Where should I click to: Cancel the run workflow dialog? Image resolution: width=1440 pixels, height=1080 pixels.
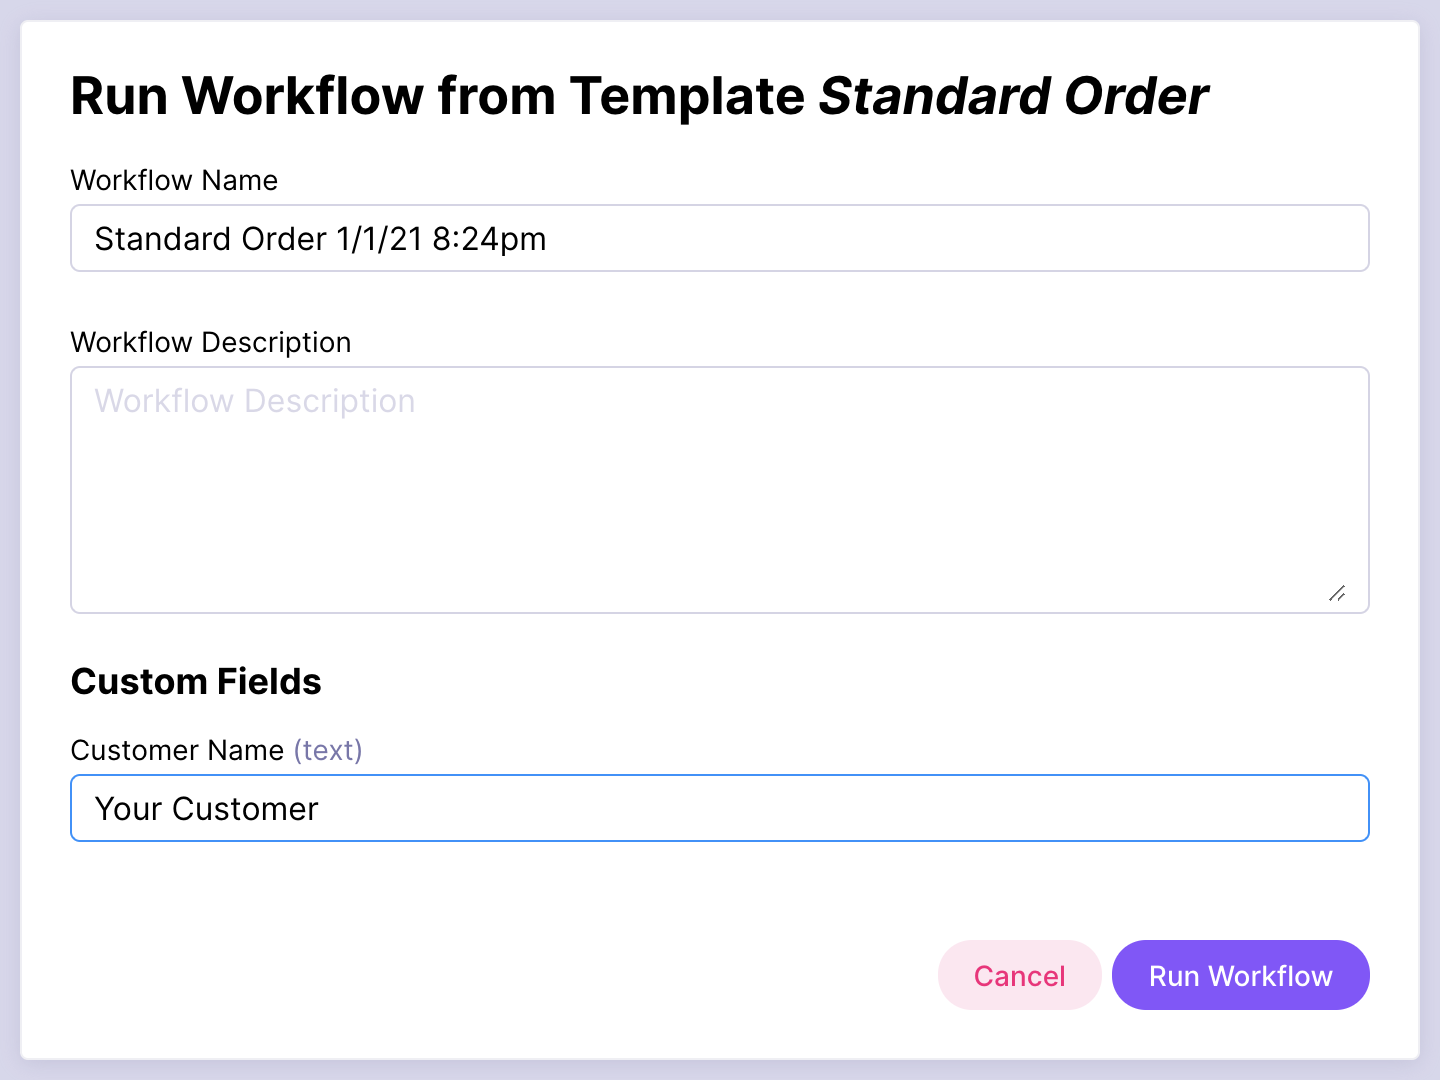coord(1019,975)
